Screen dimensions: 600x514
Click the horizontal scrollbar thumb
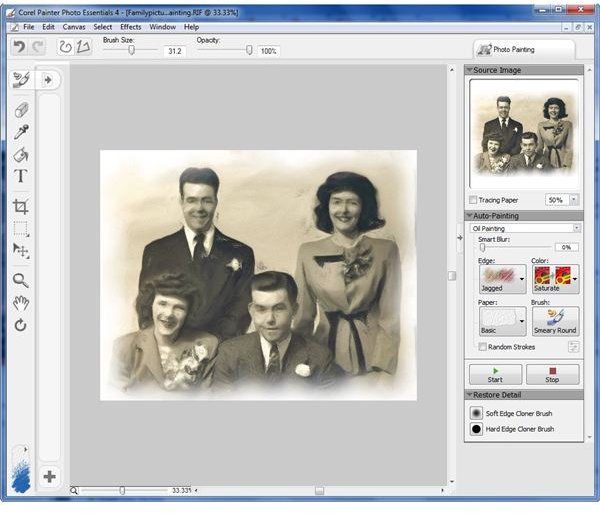320,490
